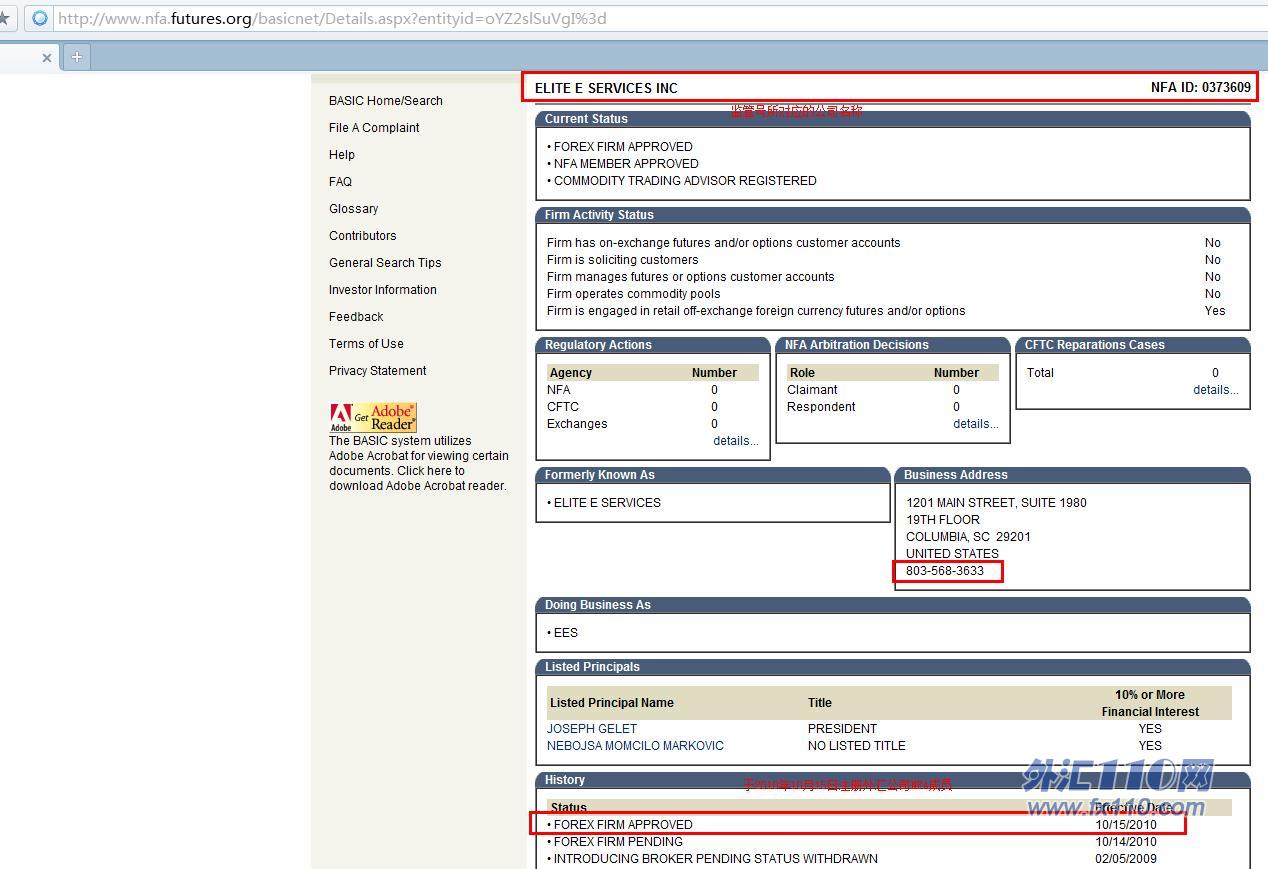Click Listed Principal Name column header

point(612,703)
